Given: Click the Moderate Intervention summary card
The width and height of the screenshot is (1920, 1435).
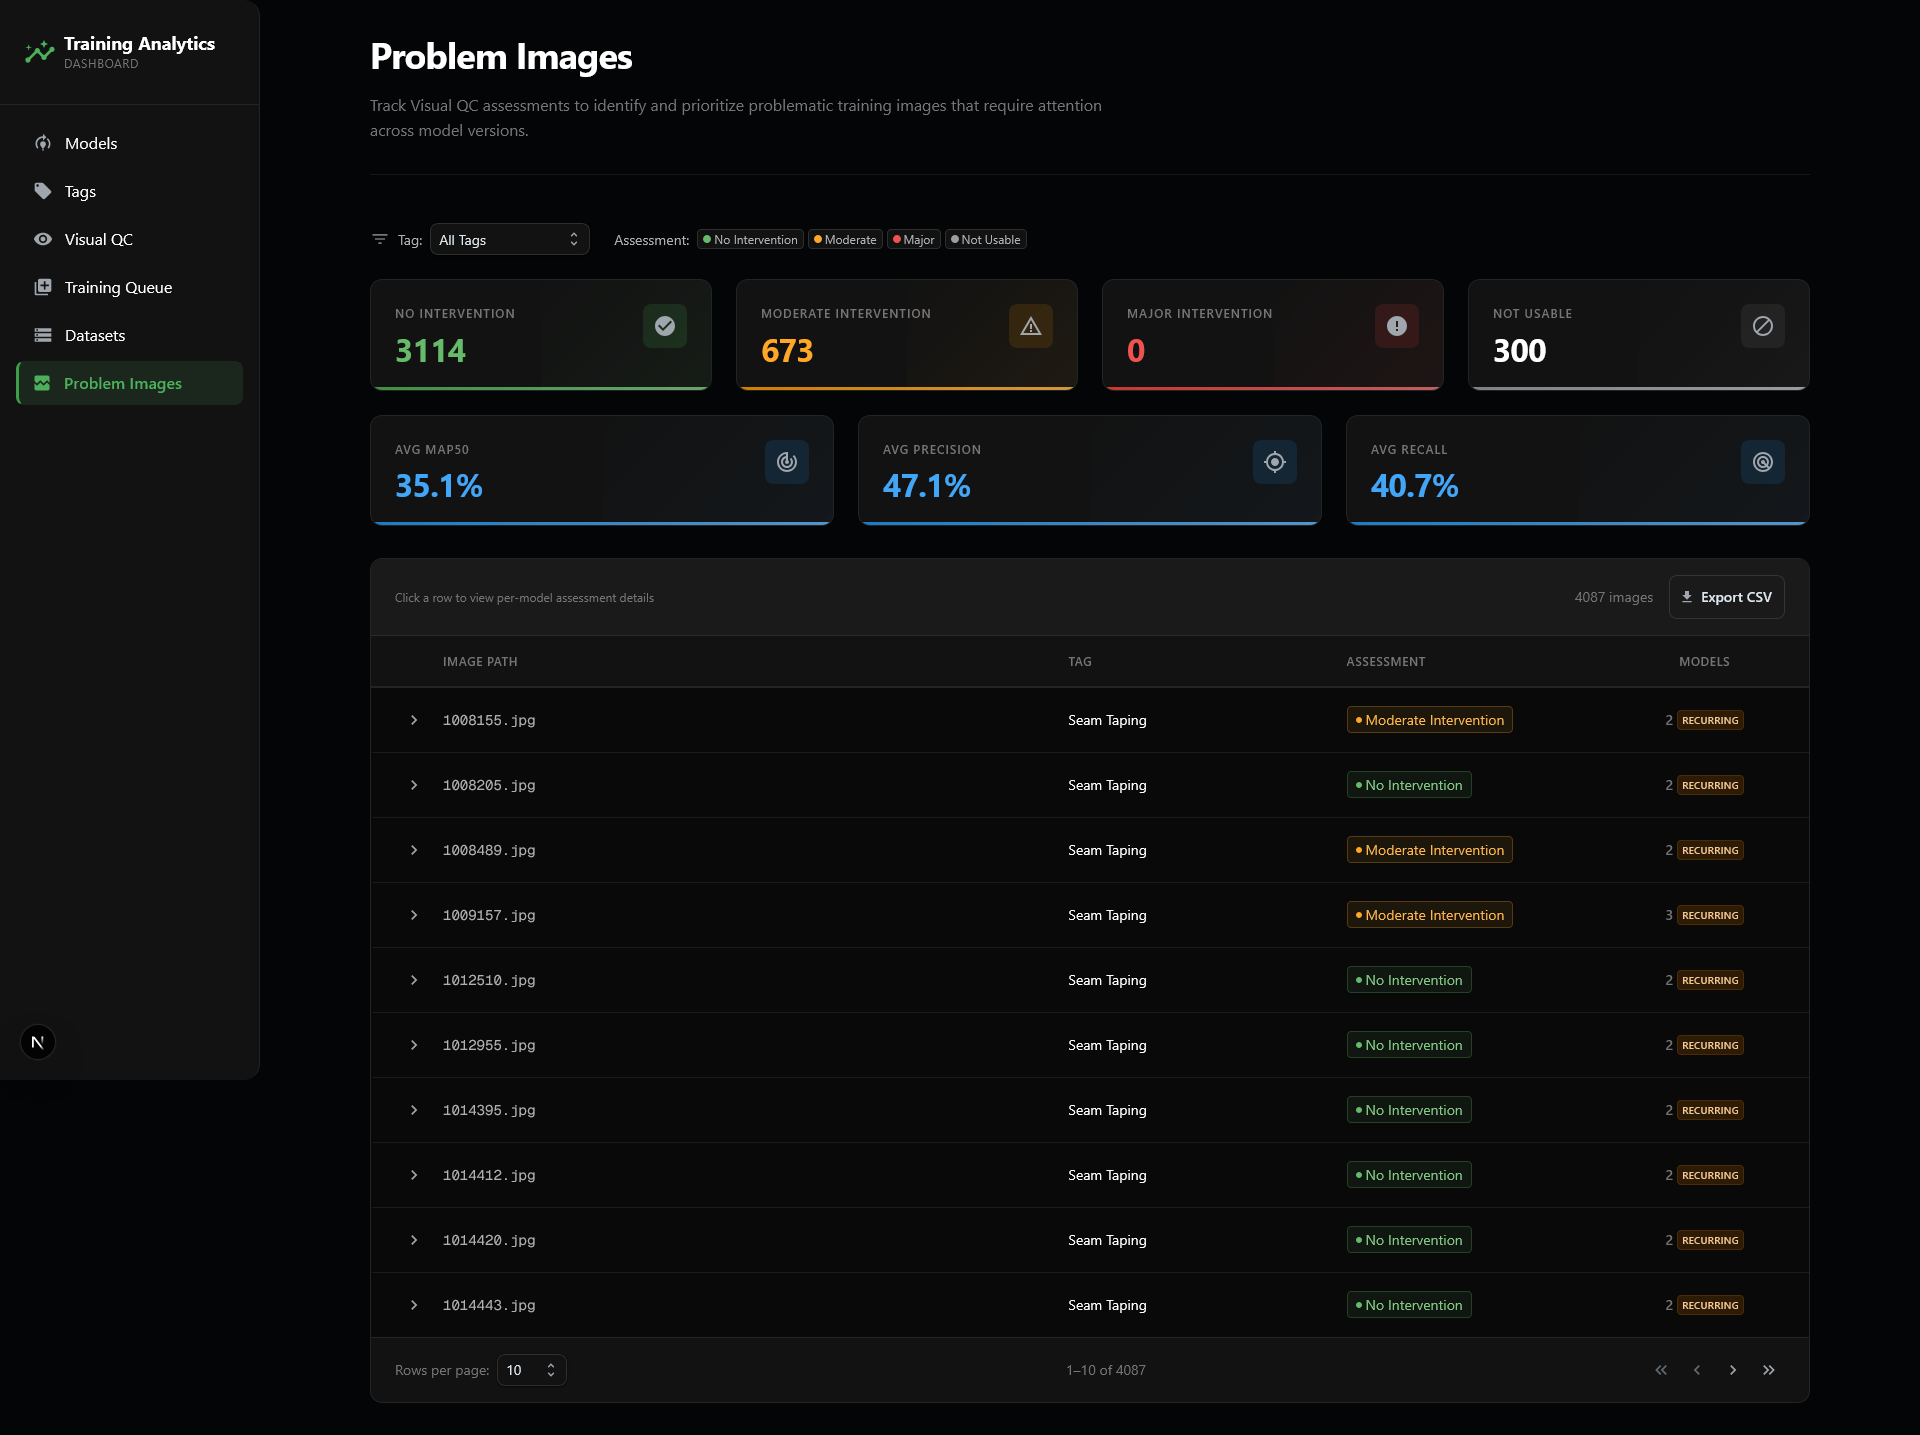Looking at the screenshot, I should (907, 334).
